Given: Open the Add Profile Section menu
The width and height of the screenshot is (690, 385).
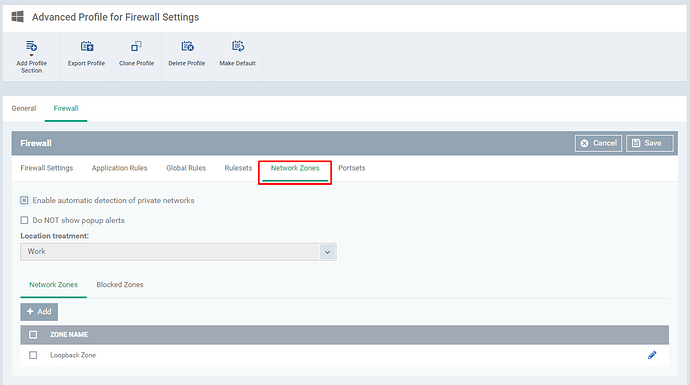Looking at the screenshot, I should coord(31,56).
